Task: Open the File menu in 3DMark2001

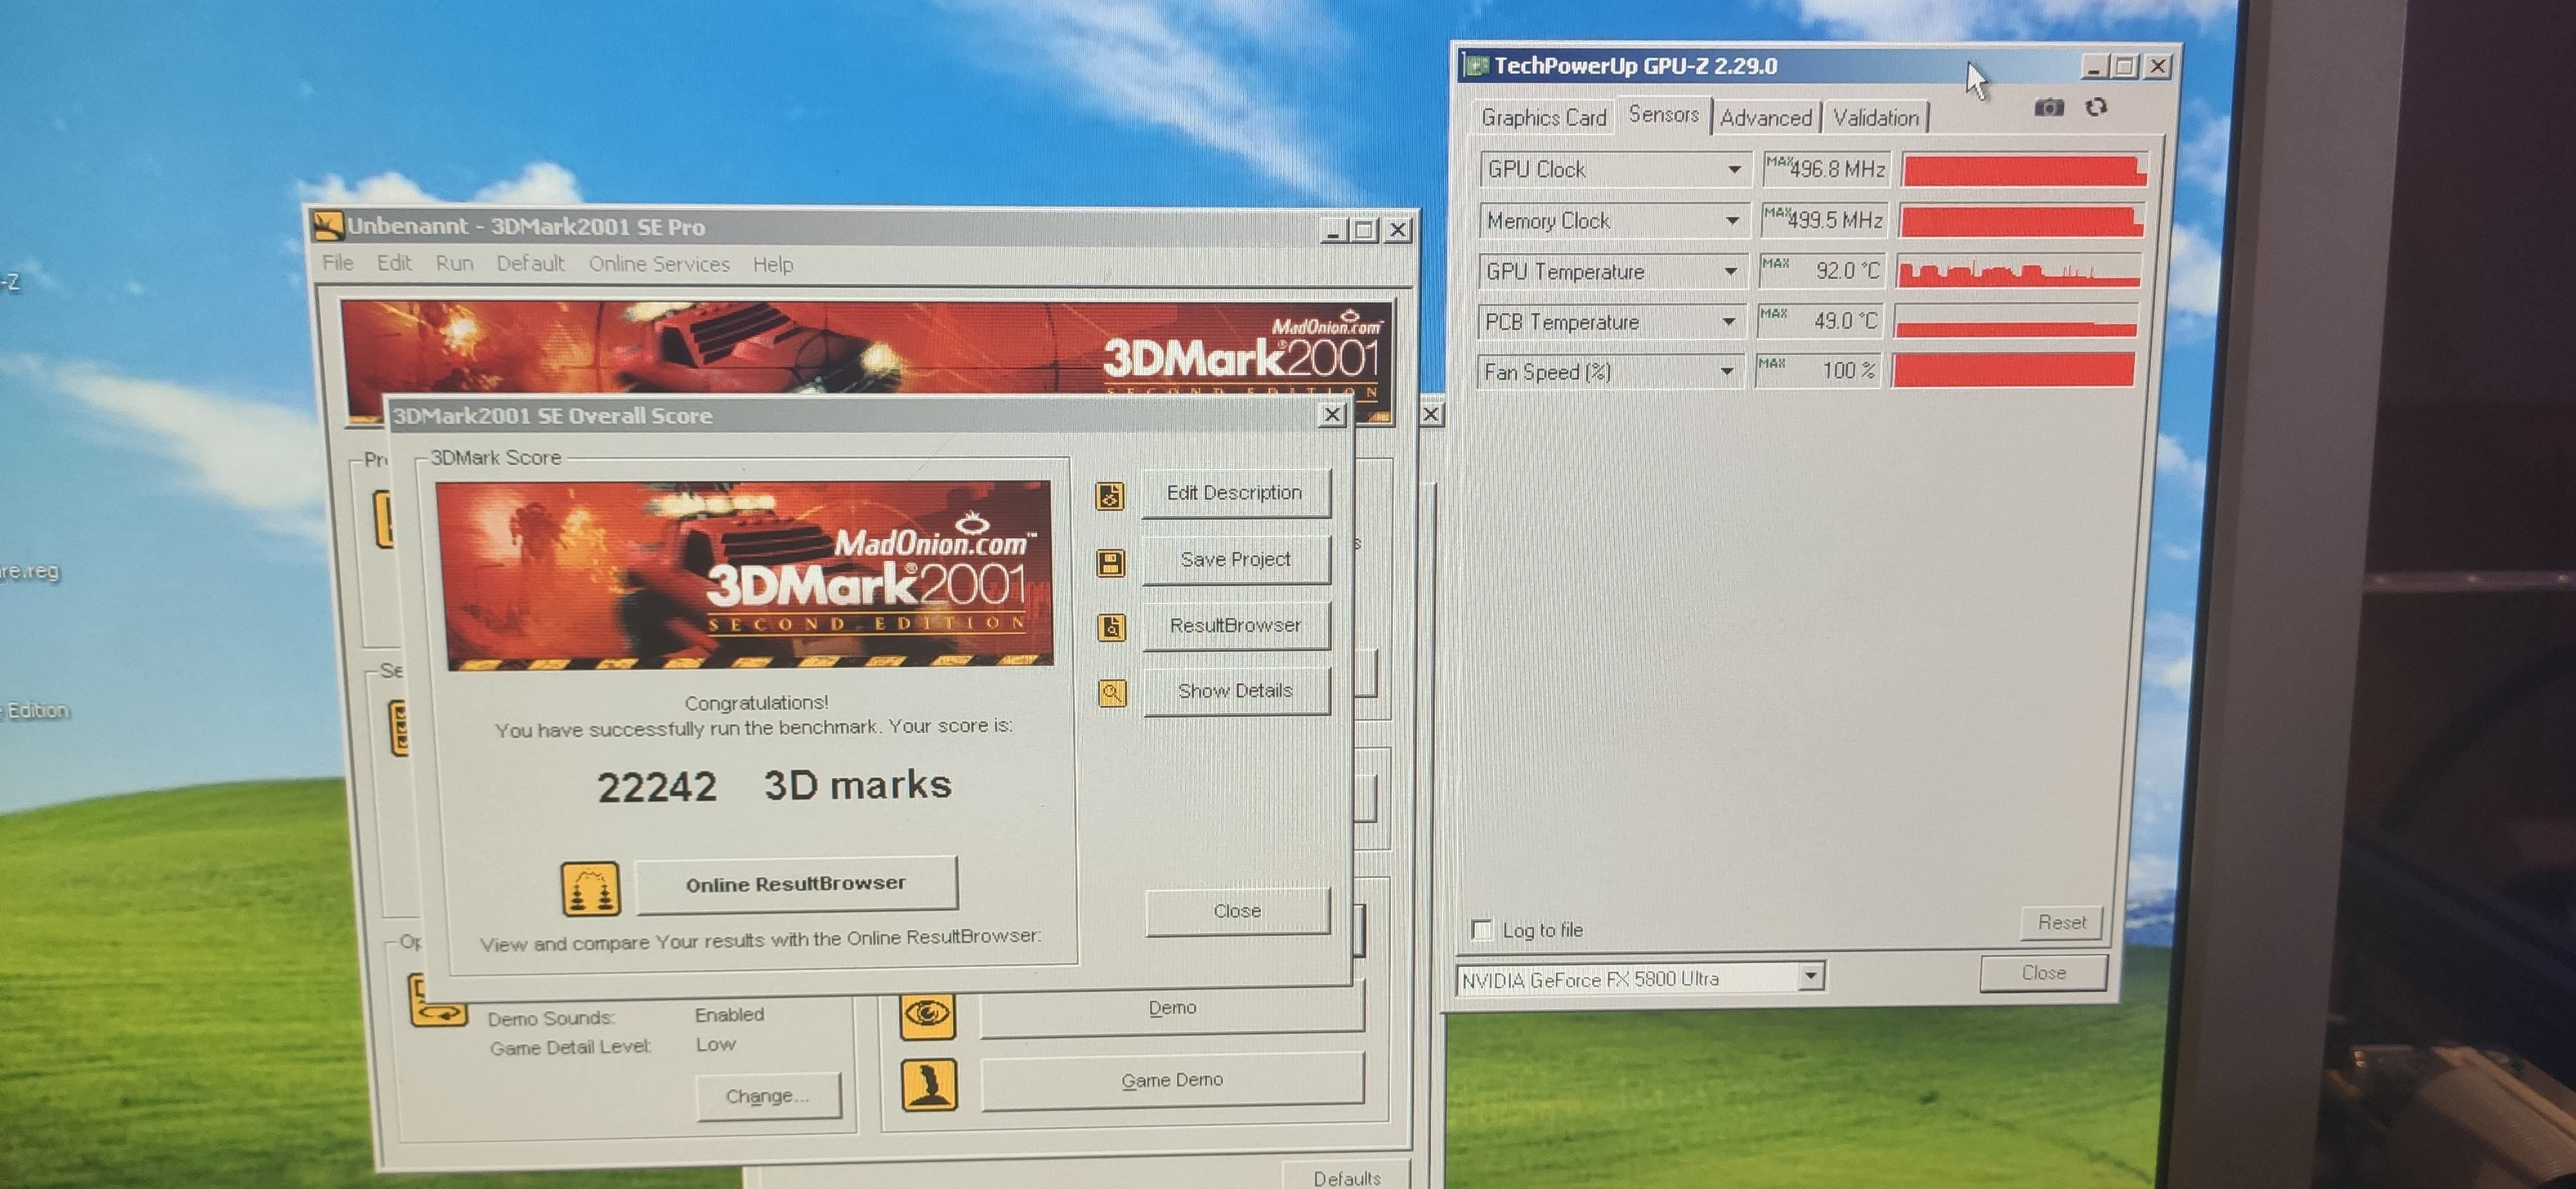Action: click(338, 263)
